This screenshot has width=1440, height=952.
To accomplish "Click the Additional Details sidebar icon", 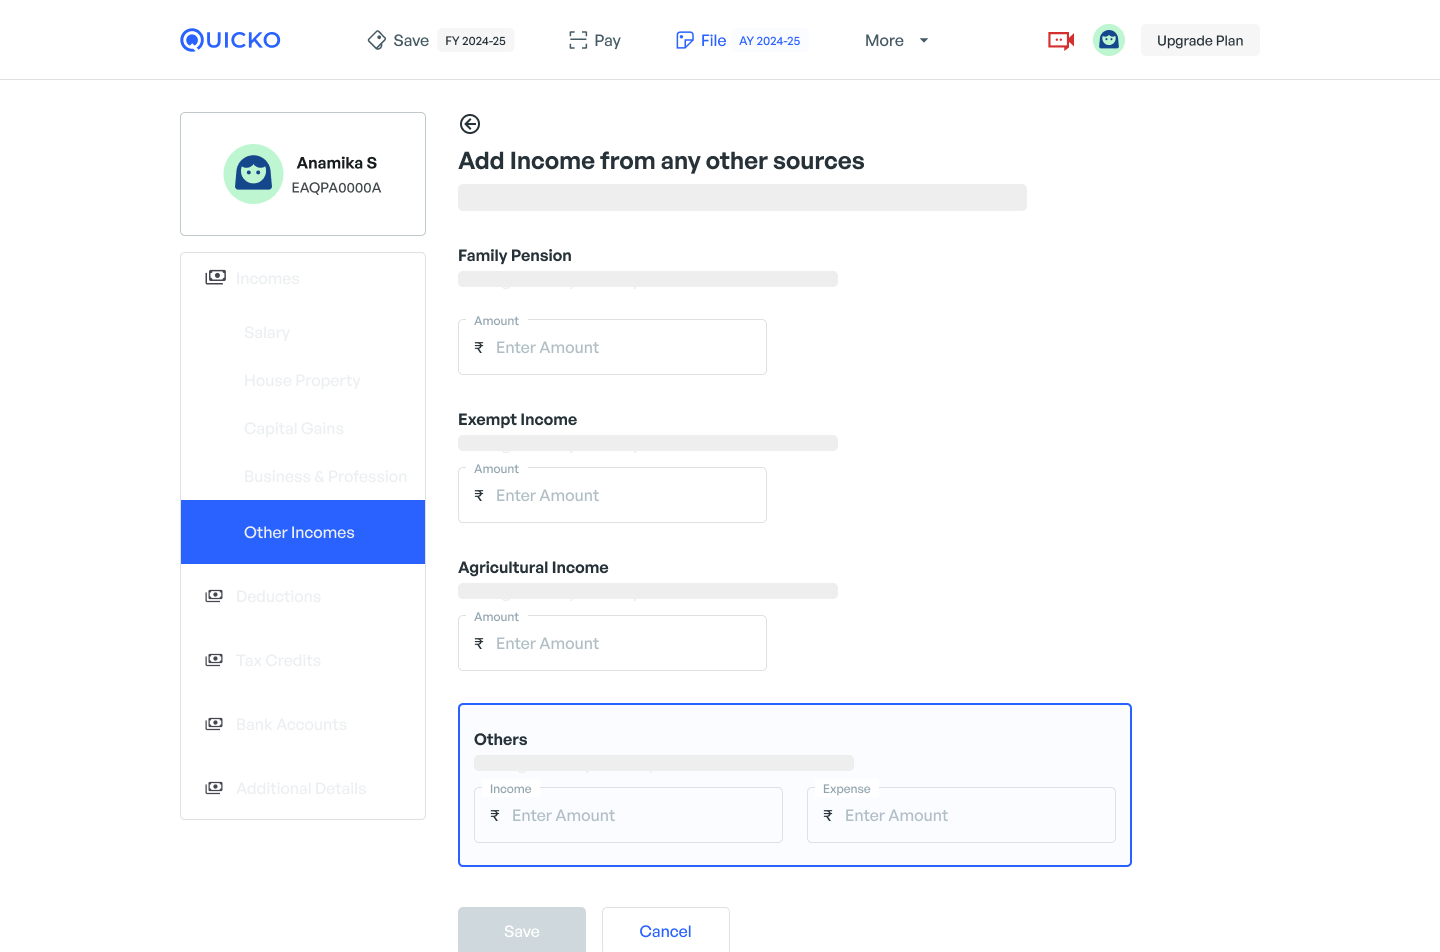I will click(x=214, y=788).
